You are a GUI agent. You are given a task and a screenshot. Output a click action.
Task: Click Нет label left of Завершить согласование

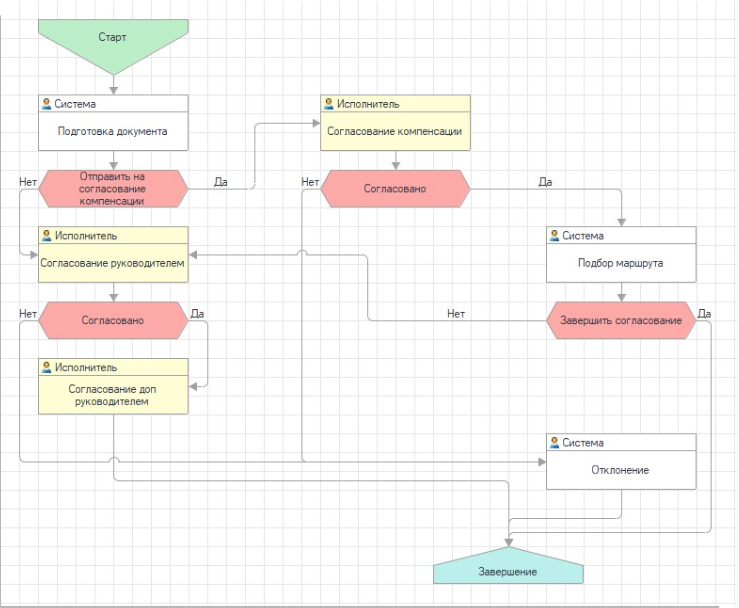pyautogui.click(x=456, y=314)
